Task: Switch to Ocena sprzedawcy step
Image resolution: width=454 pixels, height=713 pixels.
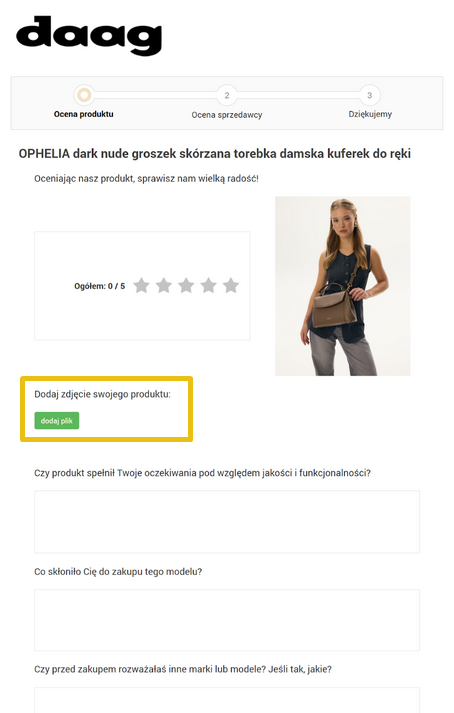Action: click(x=227, y=115)
